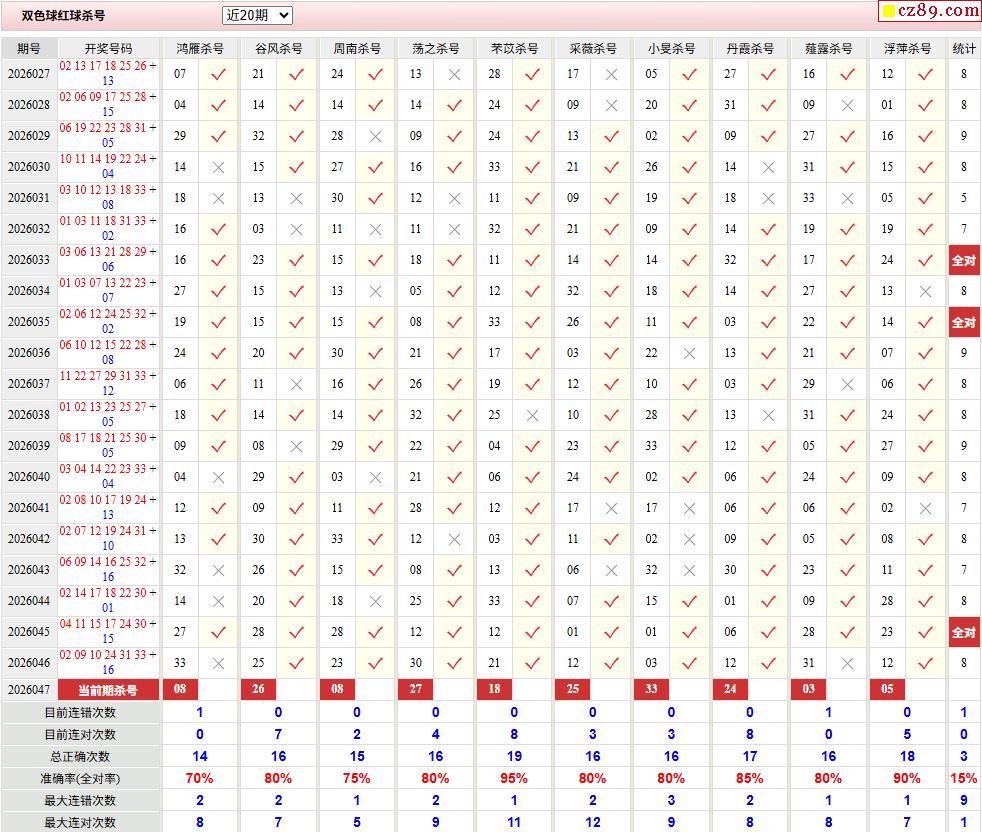Viewport: 982px width, 832px height.
Task: Click the cross in row 2026027 荡之杀号
Action: point(454,74)
